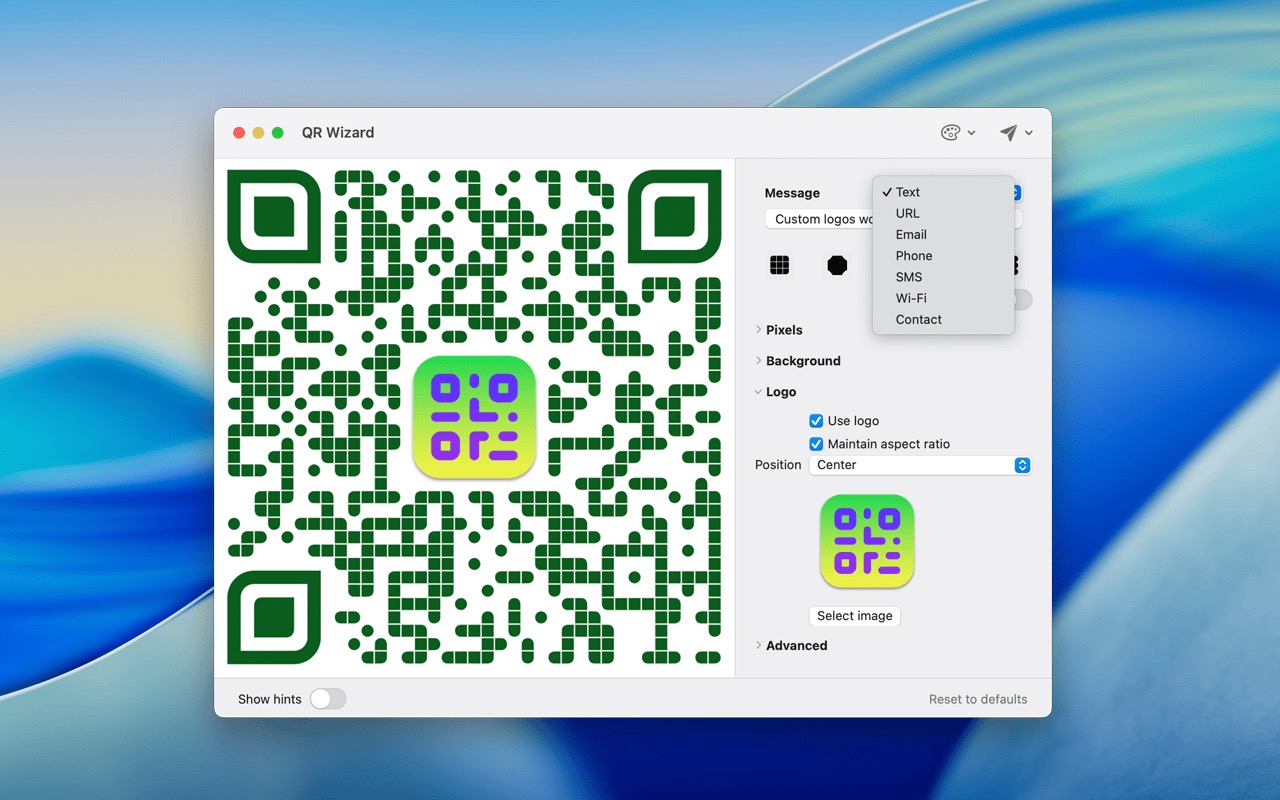Open the Position dropdown set to Center
This screenshot has height=800, width=1280.
[x=920, y=465]
